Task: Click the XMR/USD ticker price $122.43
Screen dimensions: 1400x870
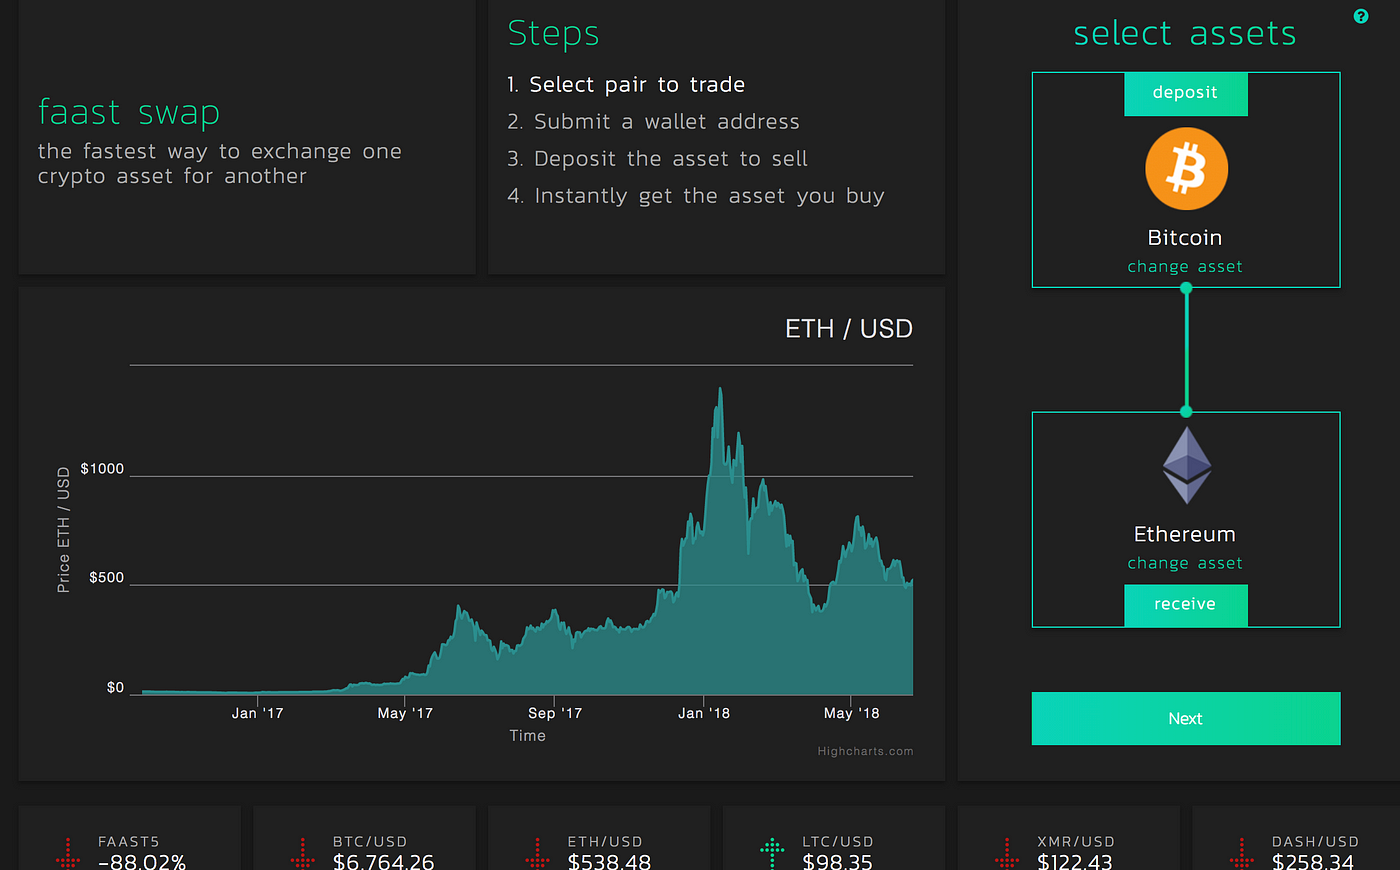Action: coord(1075,861)
